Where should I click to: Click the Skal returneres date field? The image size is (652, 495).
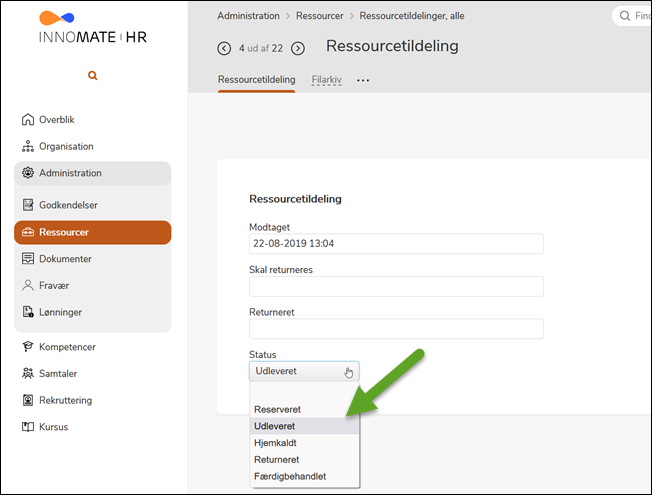395,287
